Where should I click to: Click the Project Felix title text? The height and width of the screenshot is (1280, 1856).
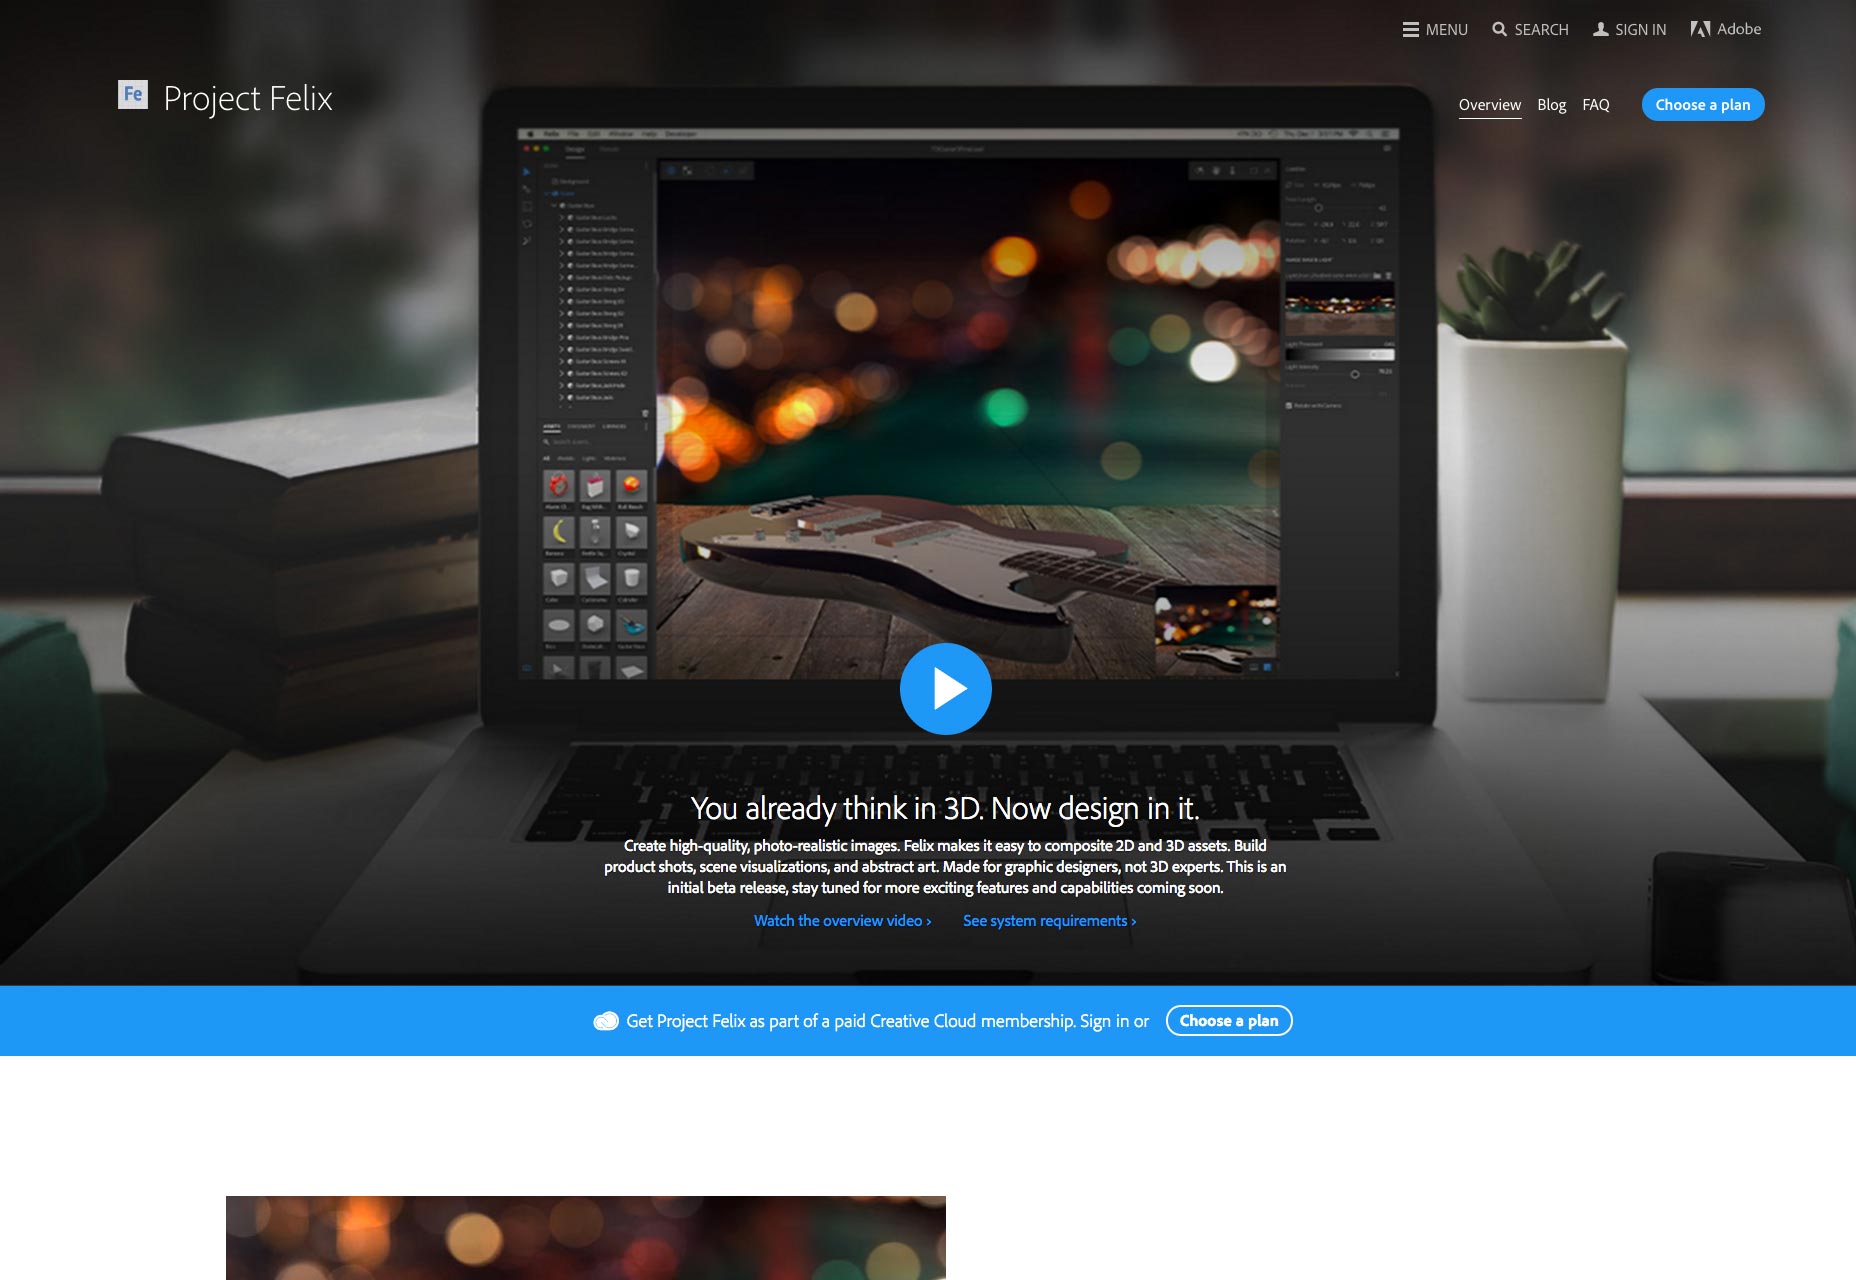(x=247, y=98)
